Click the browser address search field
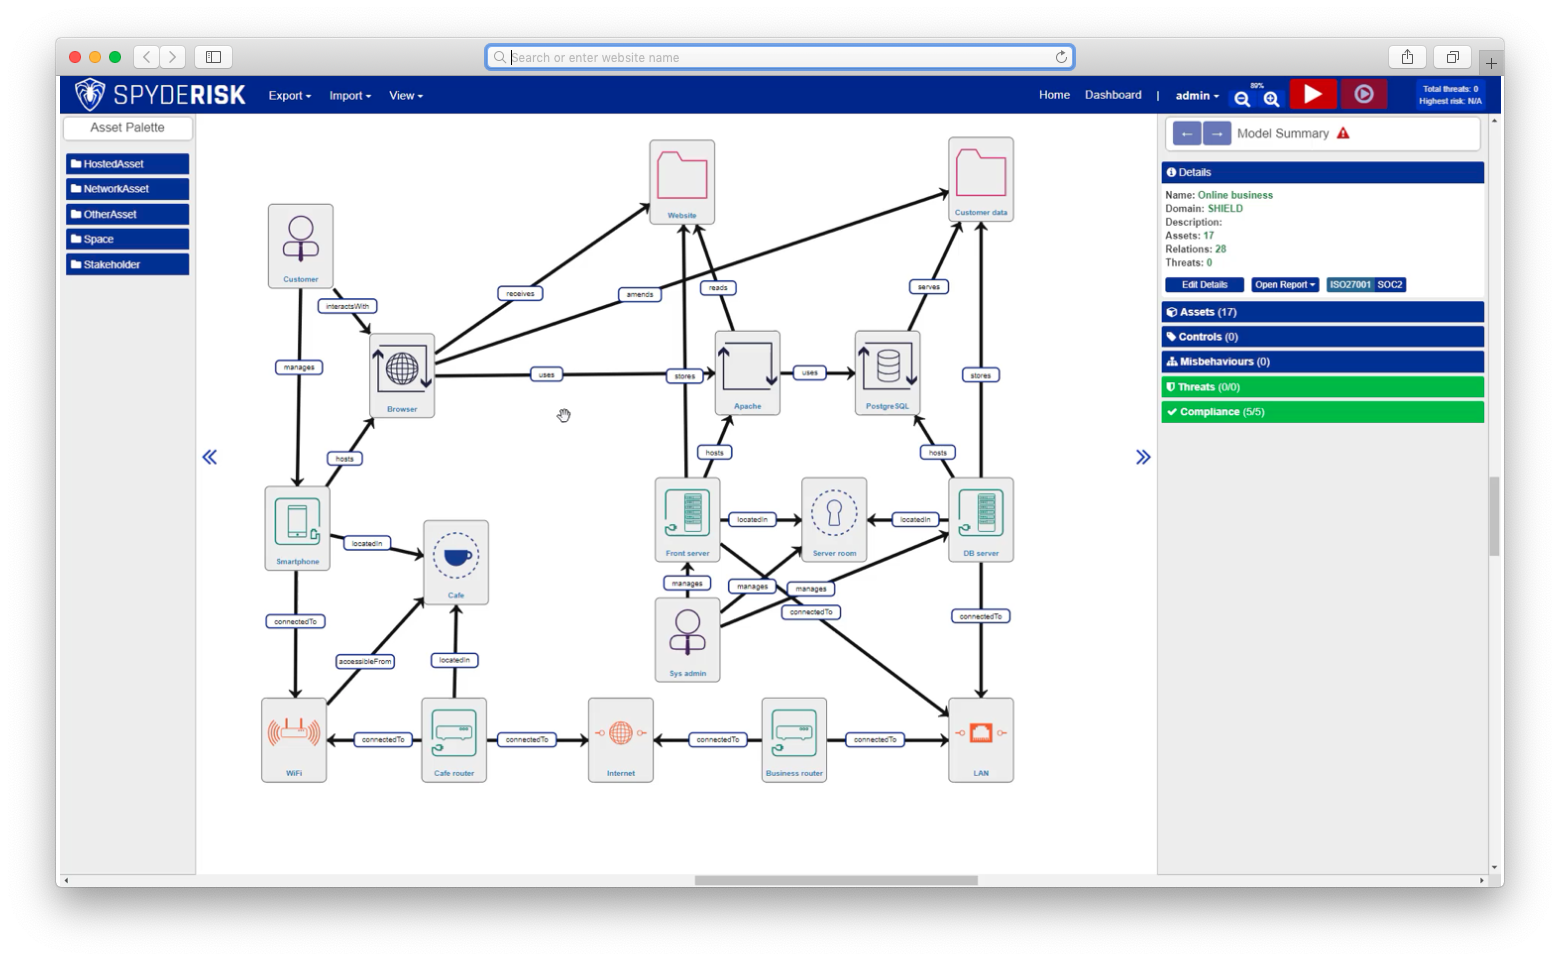1560x961 pixels. (780, 57)
